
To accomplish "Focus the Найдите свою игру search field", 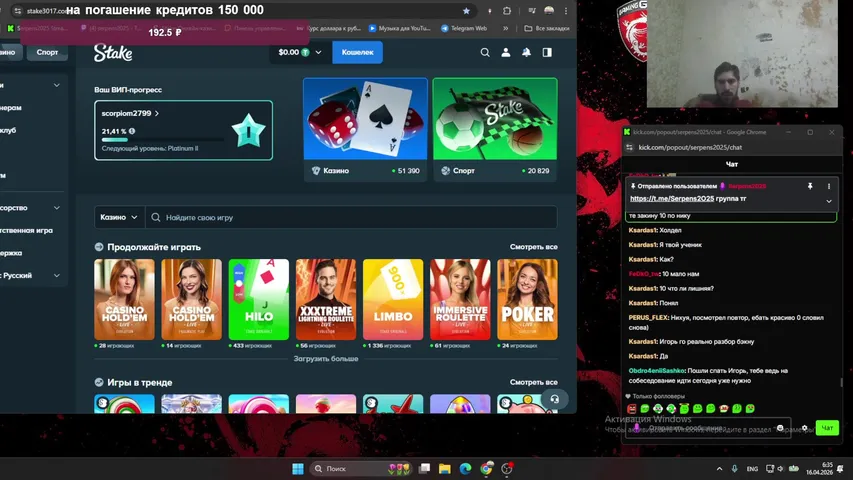I will click(351, 217).
